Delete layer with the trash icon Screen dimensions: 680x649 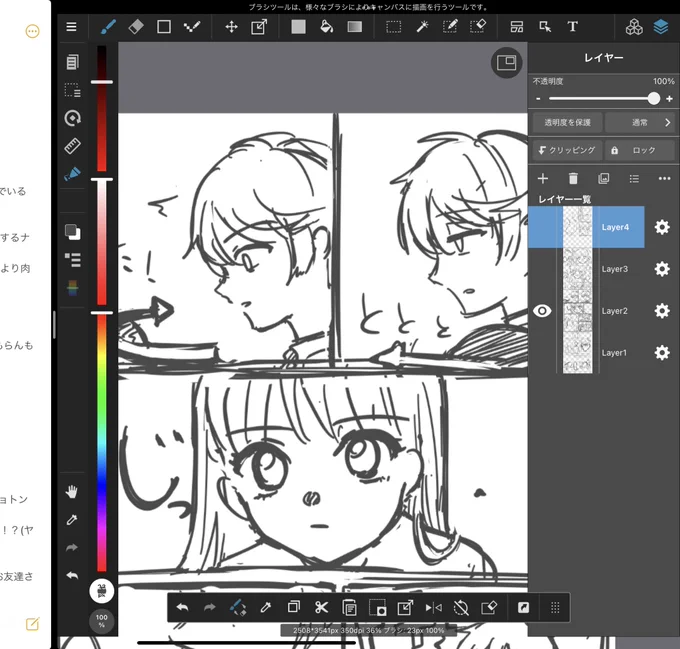[573, 179]
